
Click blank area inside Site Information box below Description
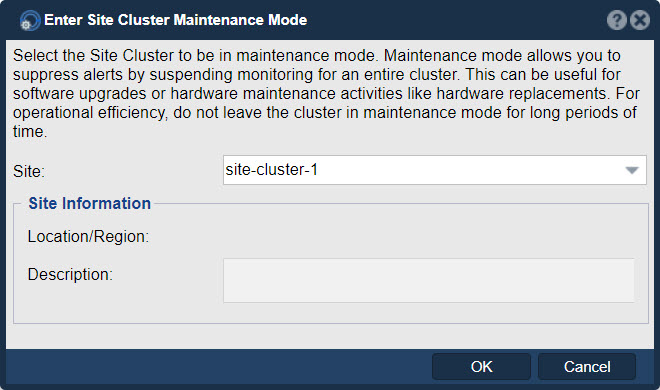[330, 313]
